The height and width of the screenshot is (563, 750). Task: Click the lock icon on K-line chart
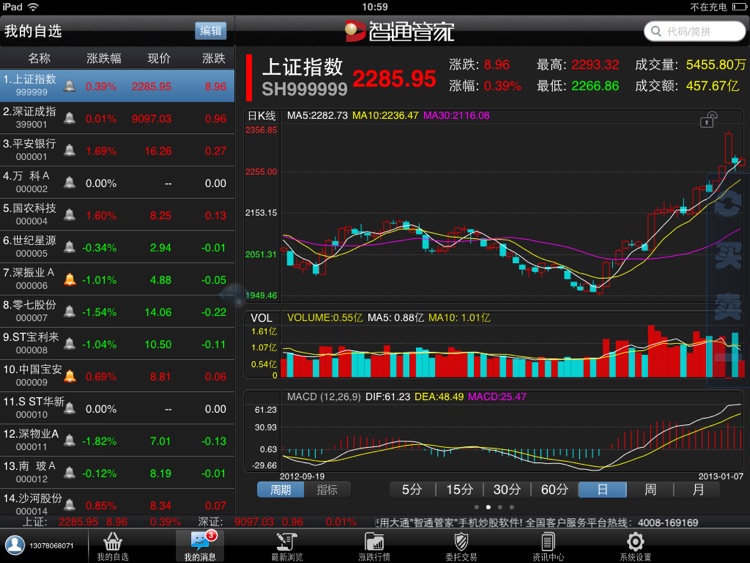[708, 121]
